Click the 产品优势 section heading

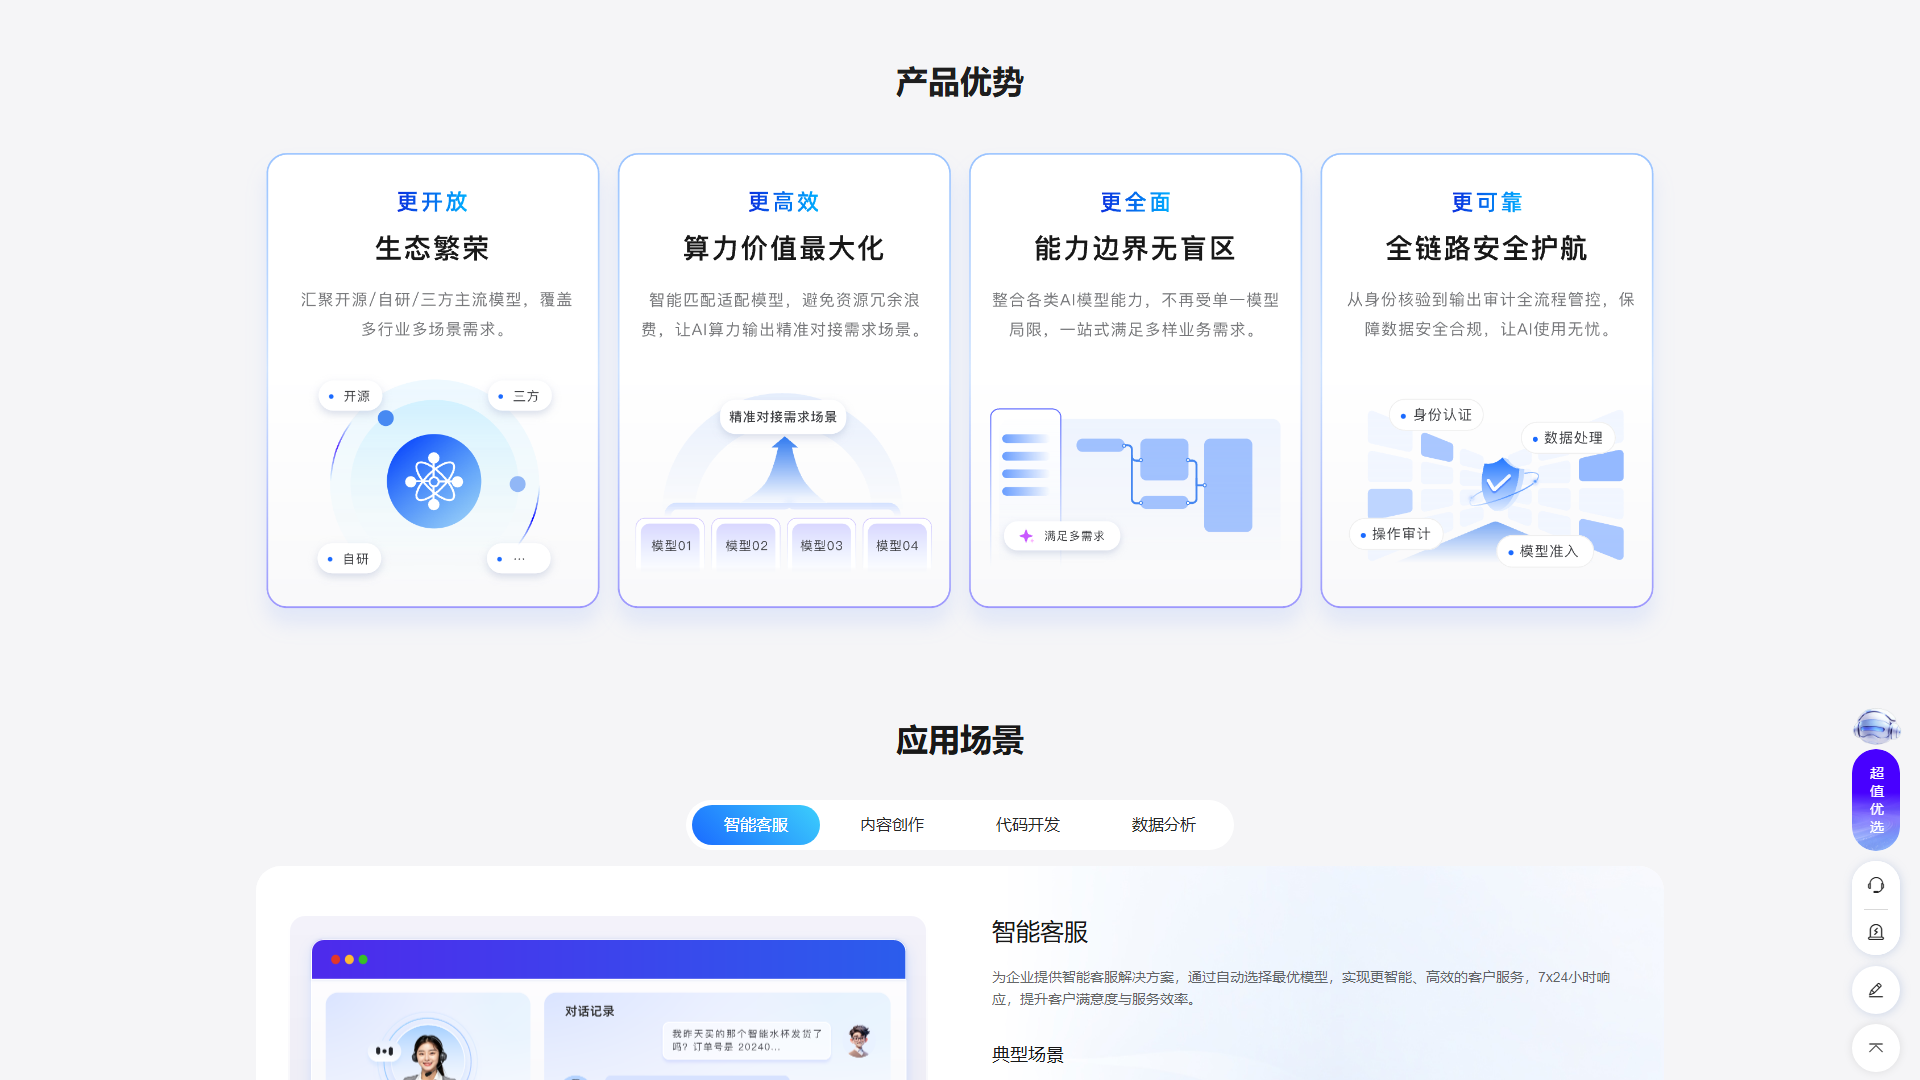960,82
